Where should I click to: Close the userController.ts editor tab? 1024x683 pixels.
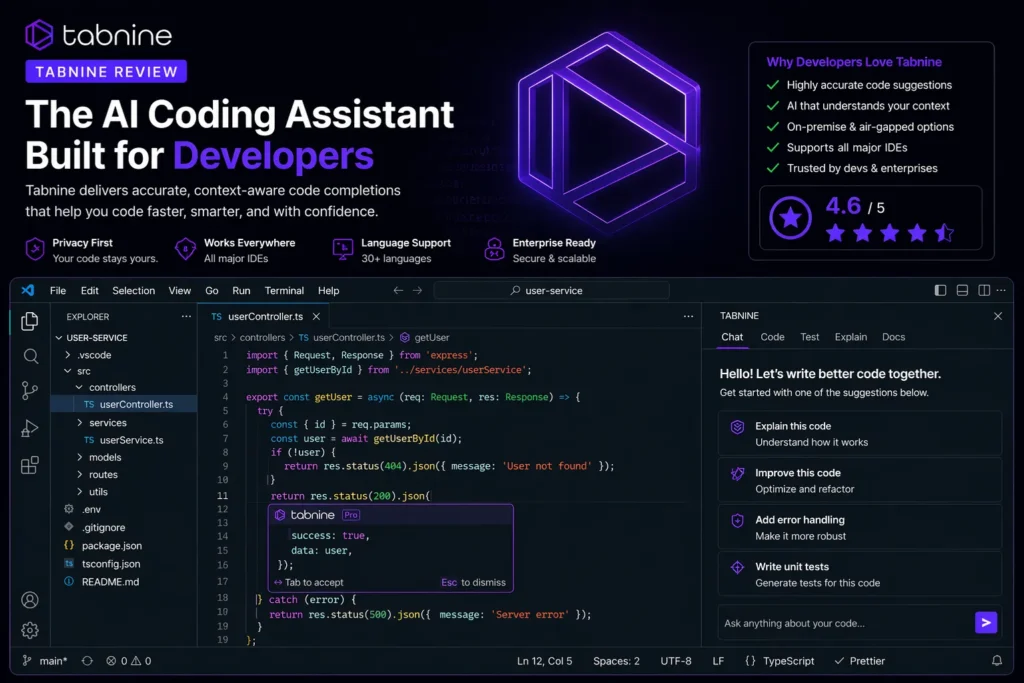pos(316,316)
